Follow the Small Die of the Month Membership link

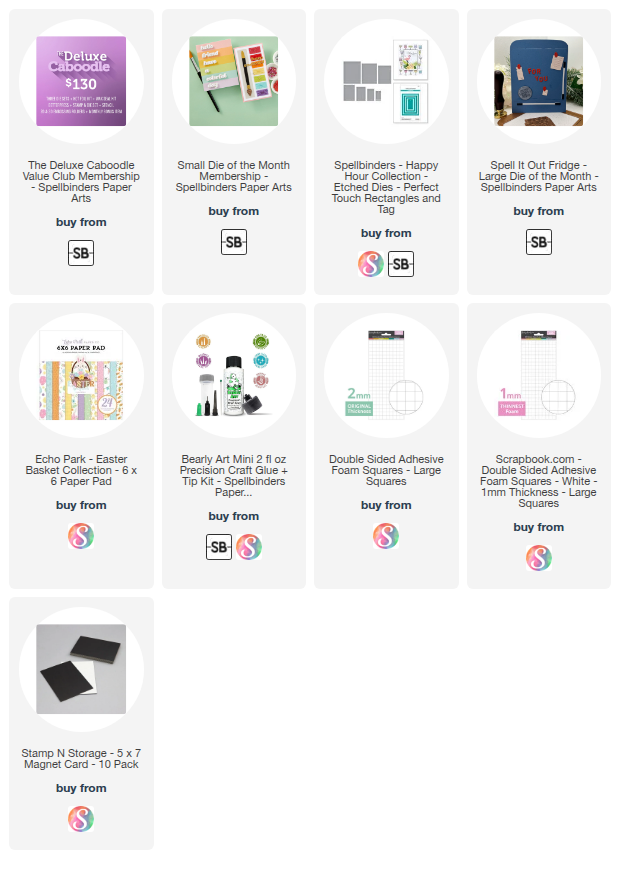pos(233,176)
